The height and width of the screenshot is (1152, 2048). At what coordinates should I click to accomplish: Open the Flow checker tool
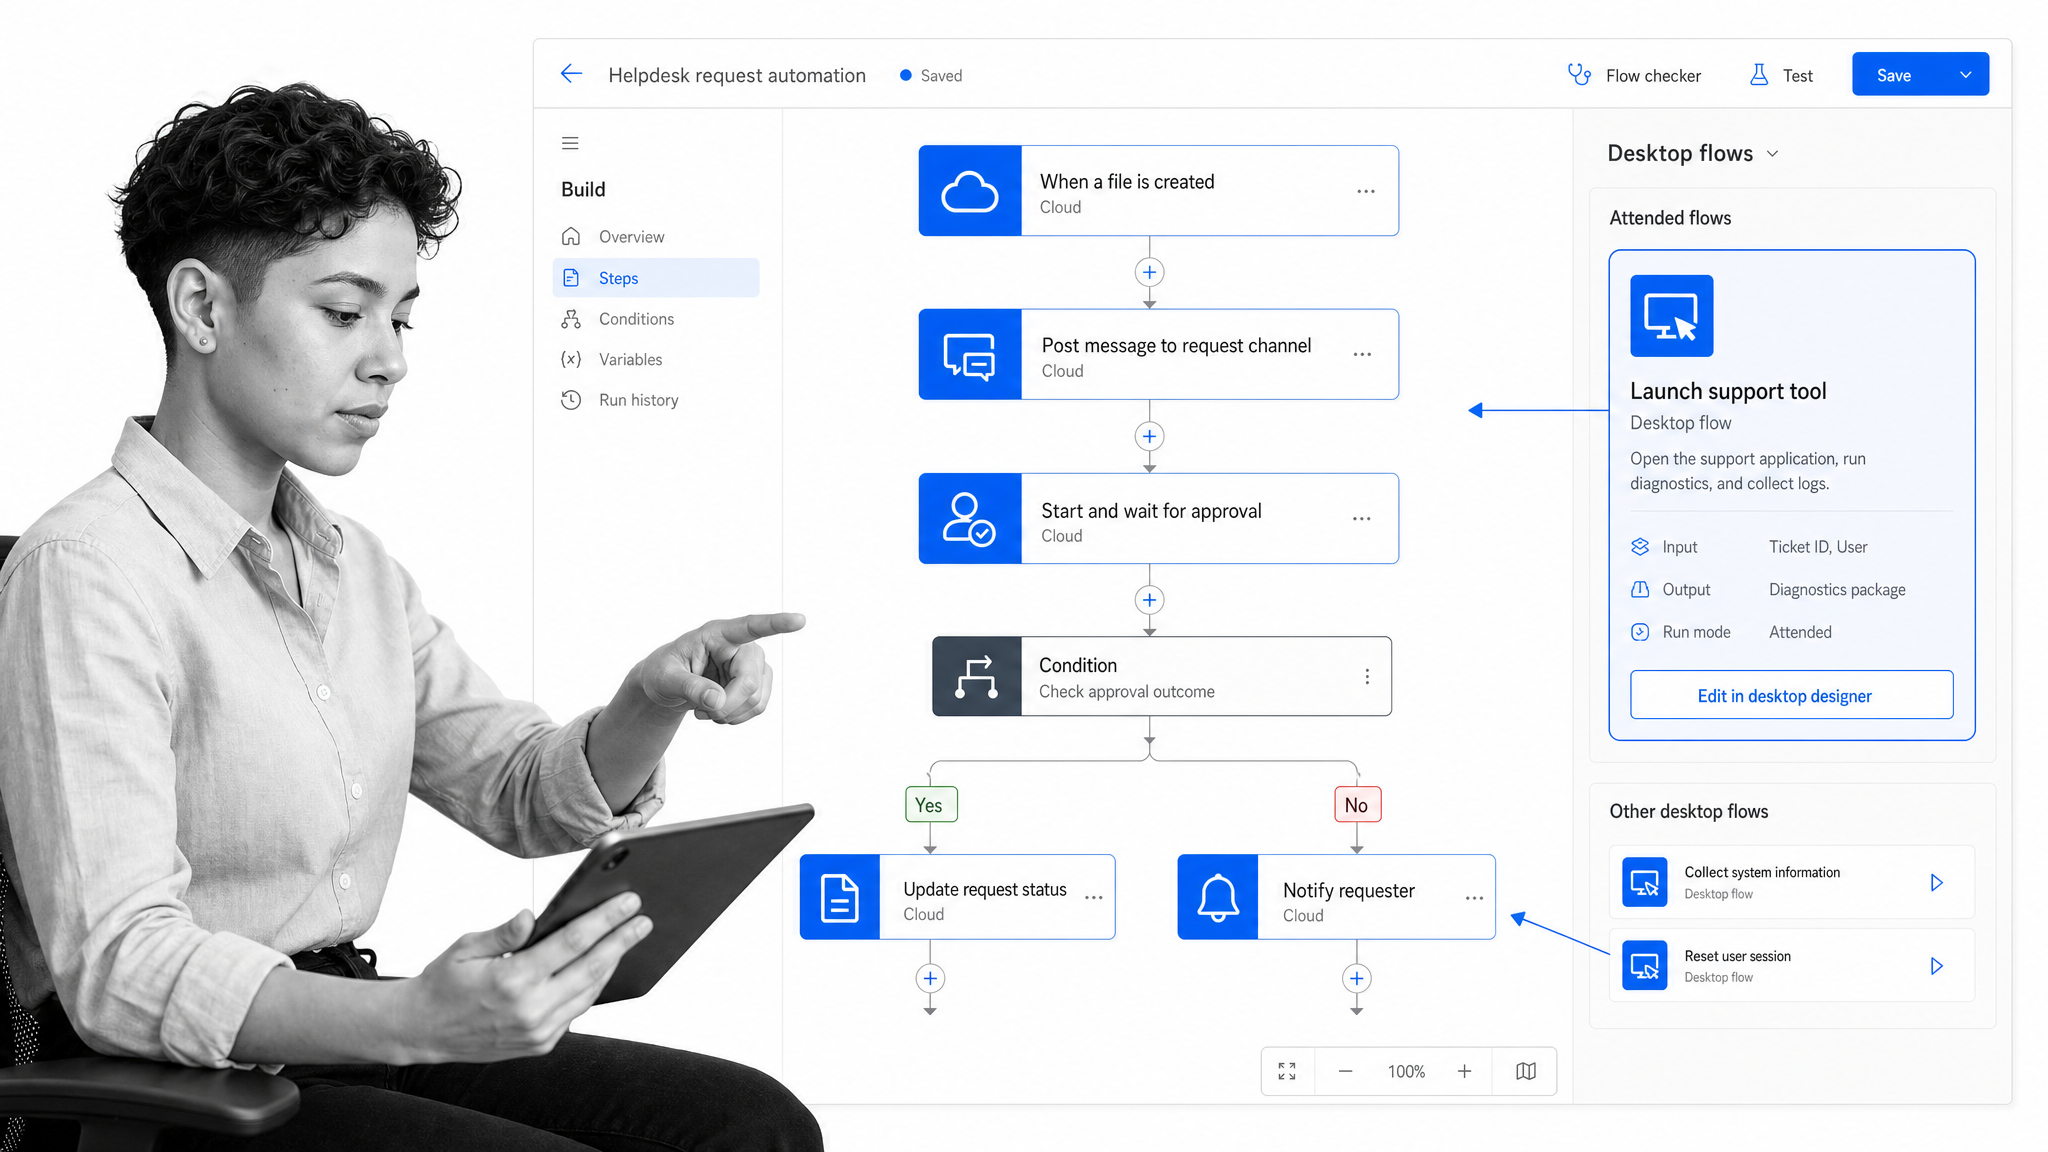(1634, 75)
